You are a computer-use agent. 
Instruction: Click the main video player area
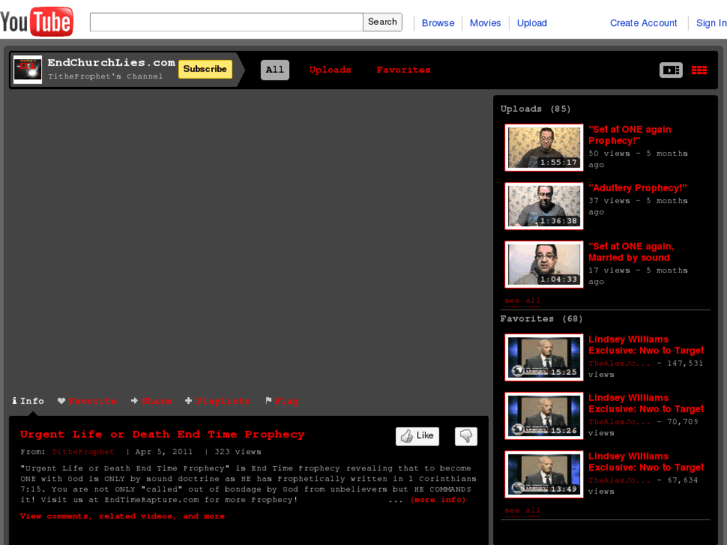249,241
